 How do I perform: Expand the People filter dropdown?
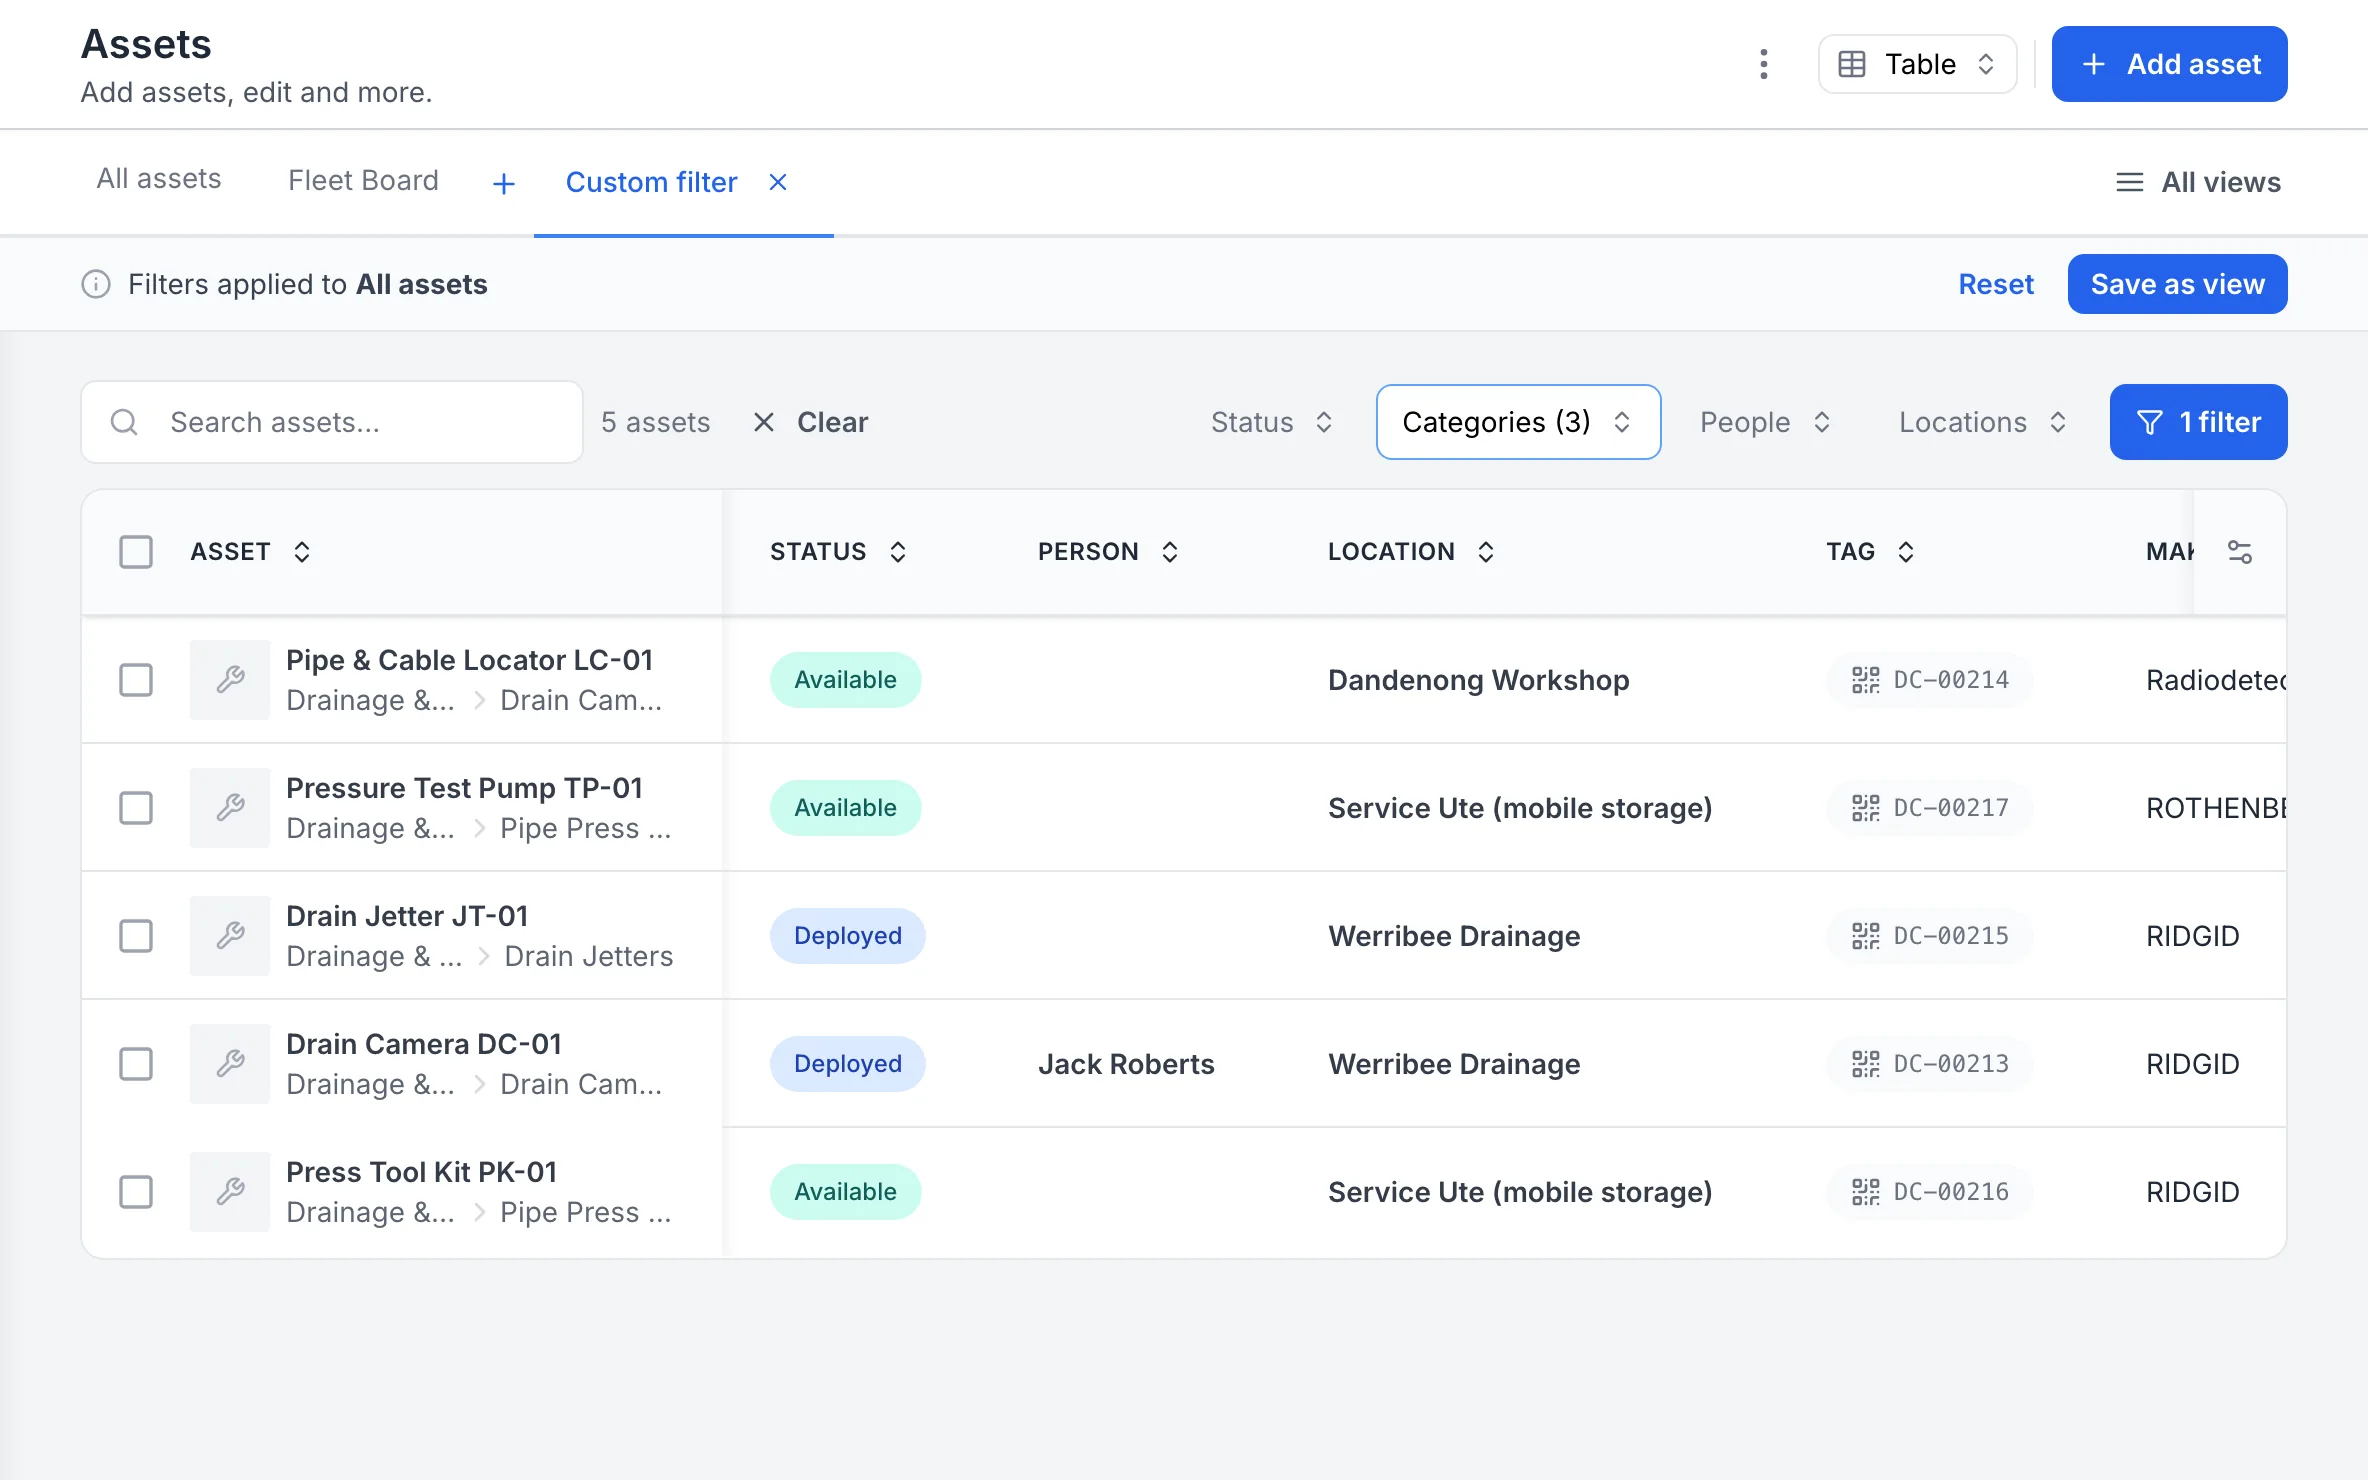[x=1765, y=422]
